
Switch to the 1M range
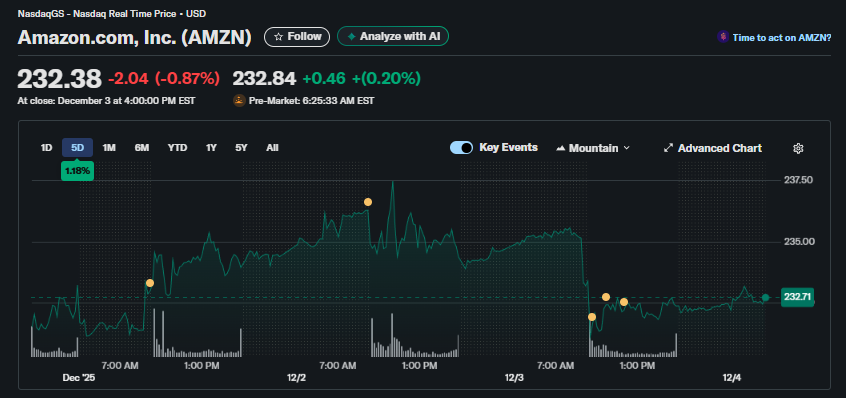pyautogui.click(x=109, y=148)
